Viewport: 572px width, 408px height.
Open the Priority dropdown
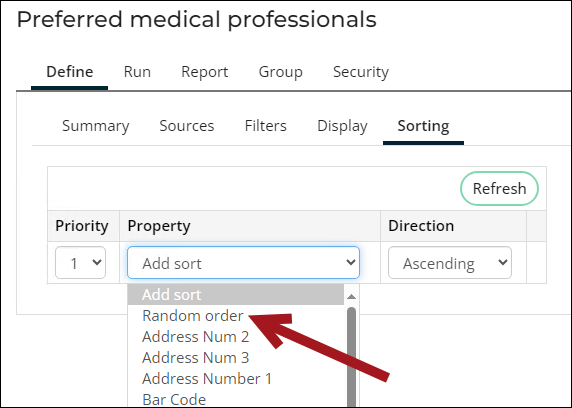coord(81,263)
